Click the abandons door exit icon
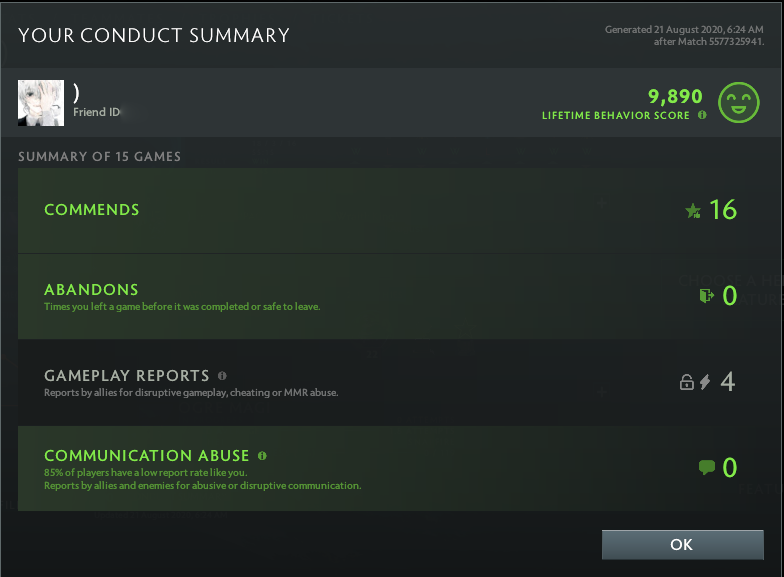Viewport: 784px width, 577px height. point(706,296)
